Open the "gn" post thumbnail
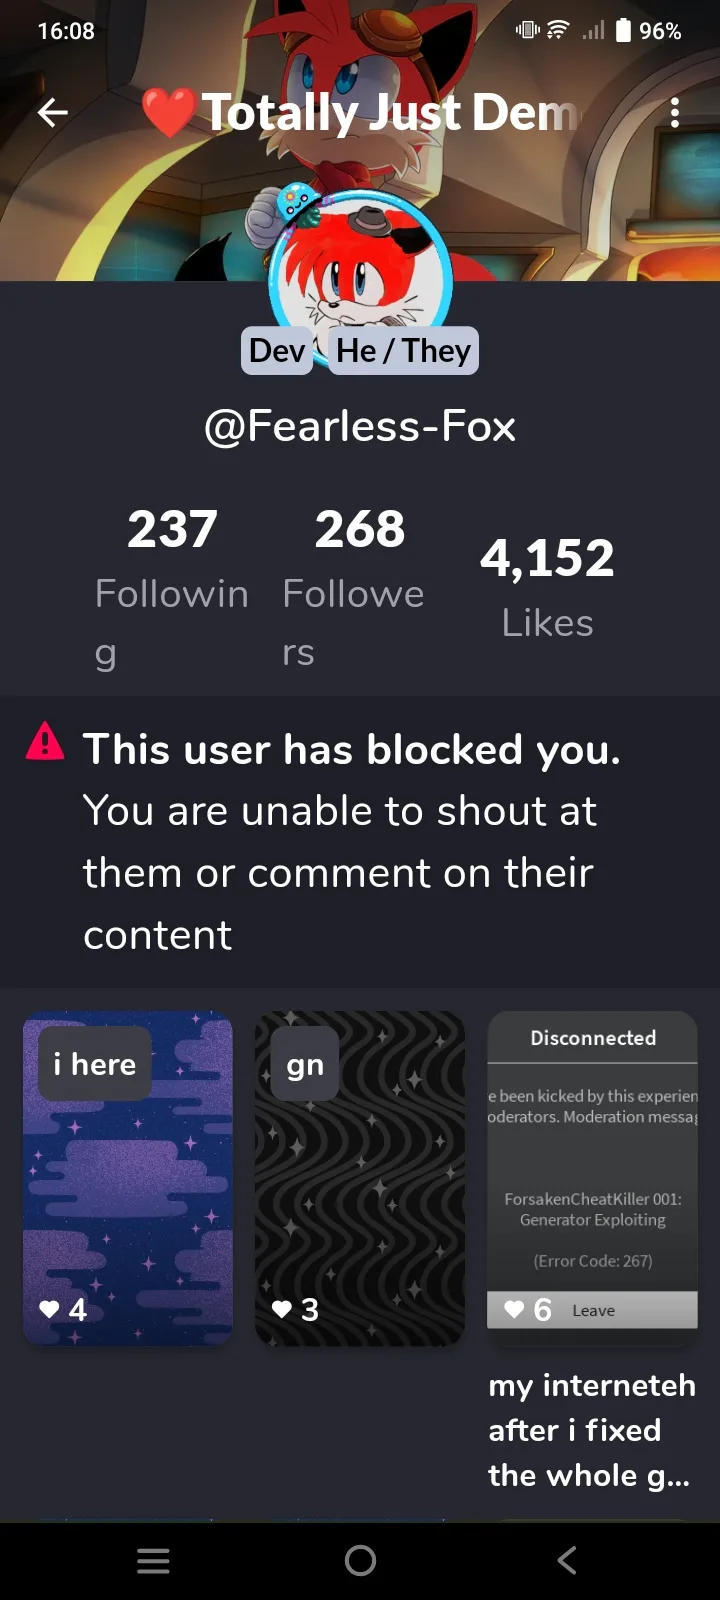The height and width of the screenshot is (1600, 720). point(360,1180)
